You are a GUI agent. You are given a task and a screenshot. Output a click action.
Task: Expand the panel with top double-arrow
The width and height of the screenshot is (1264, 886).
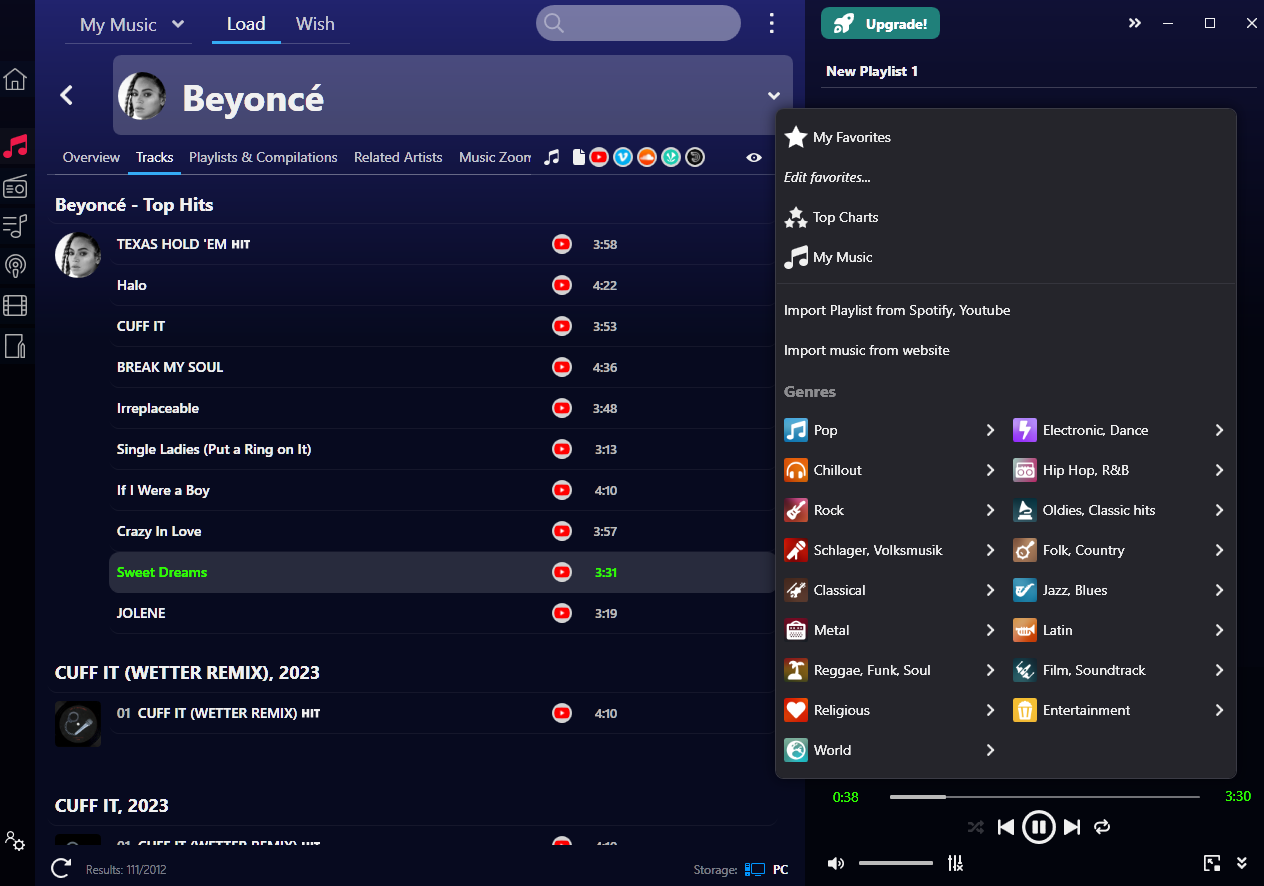click(1135, 23)
